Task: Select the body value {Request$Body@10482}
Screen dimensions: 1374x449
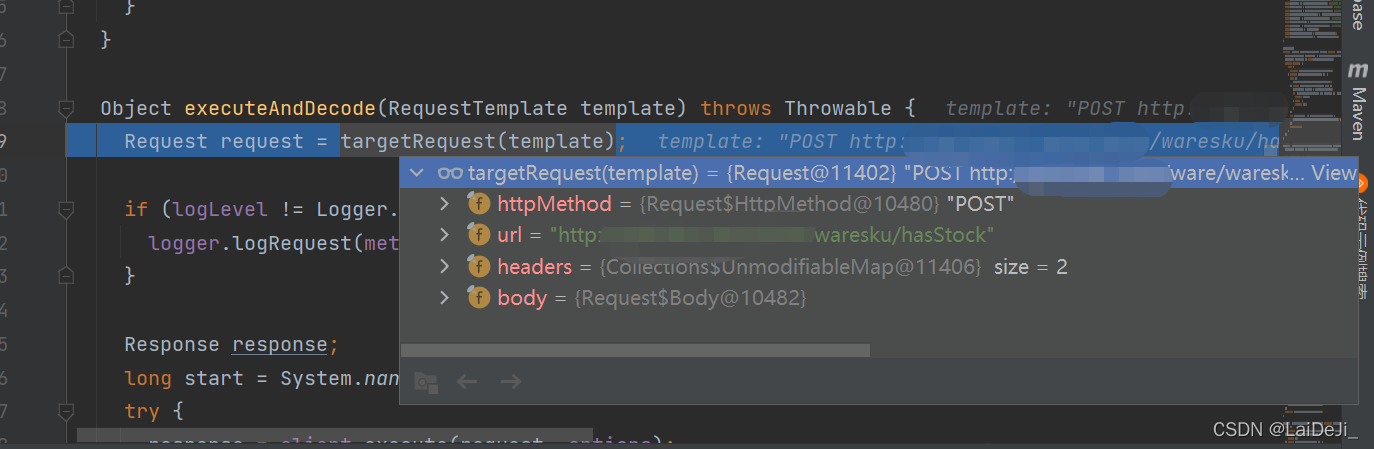Action: click(x=690, y=298)
